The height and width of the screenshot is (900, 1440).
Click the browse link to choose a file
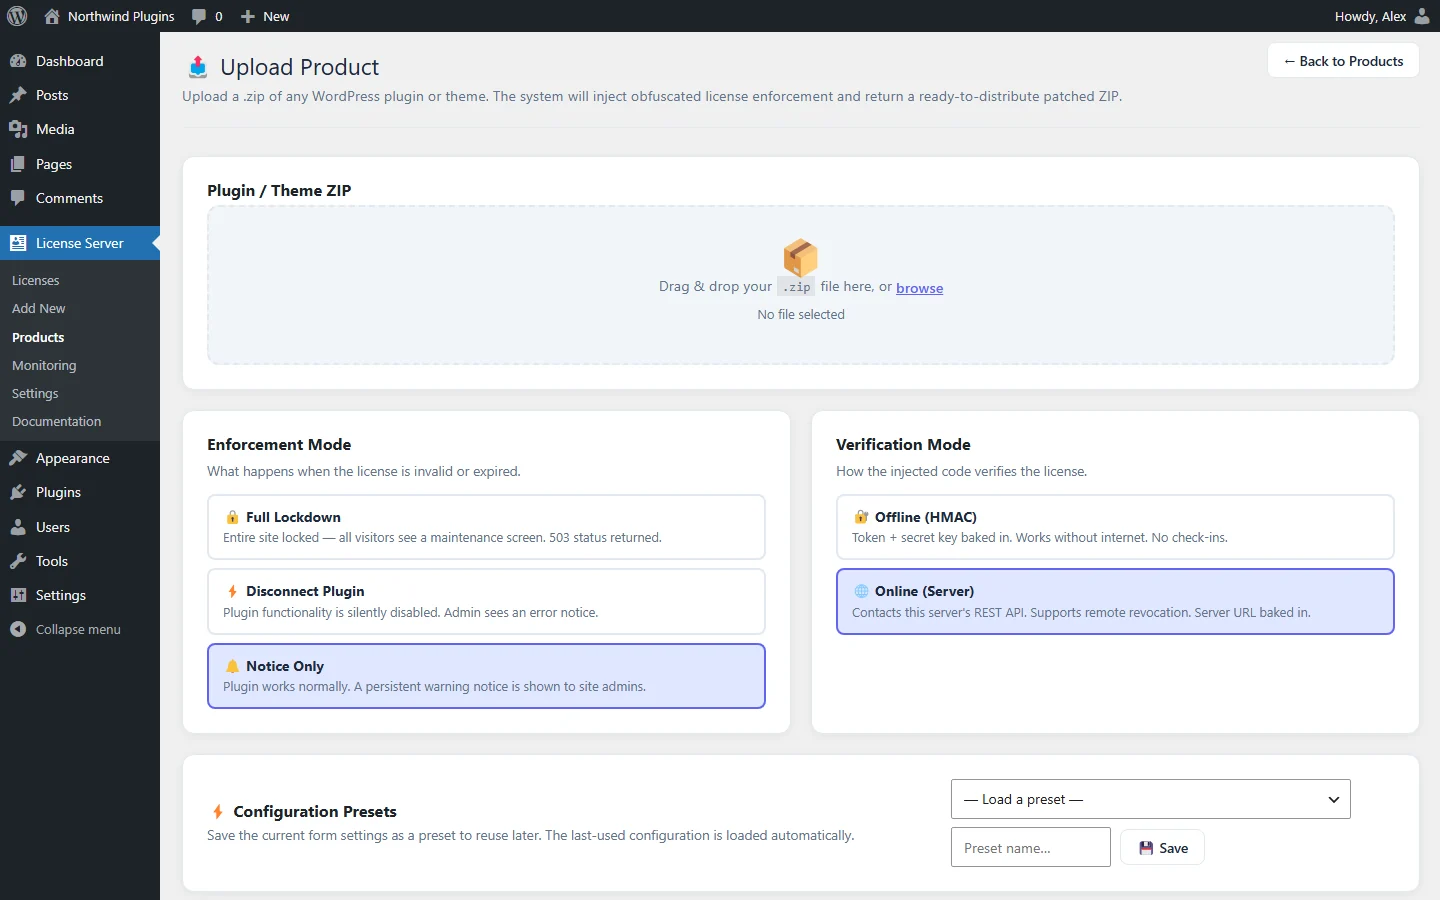[919, 288]
